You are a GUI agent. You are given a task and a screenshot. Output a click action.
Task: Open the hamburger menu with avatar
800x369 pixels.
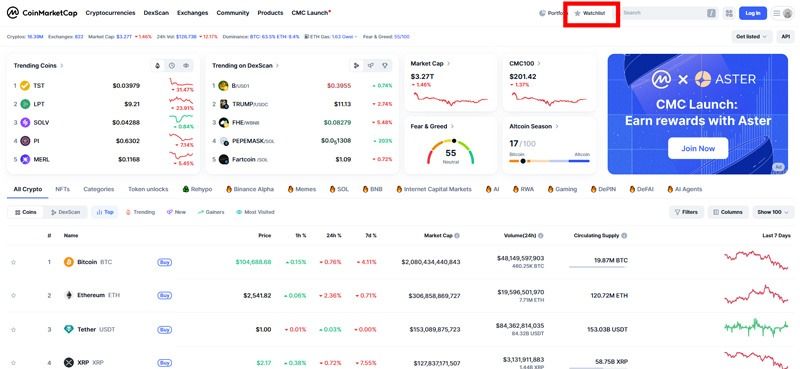point(783,13)
